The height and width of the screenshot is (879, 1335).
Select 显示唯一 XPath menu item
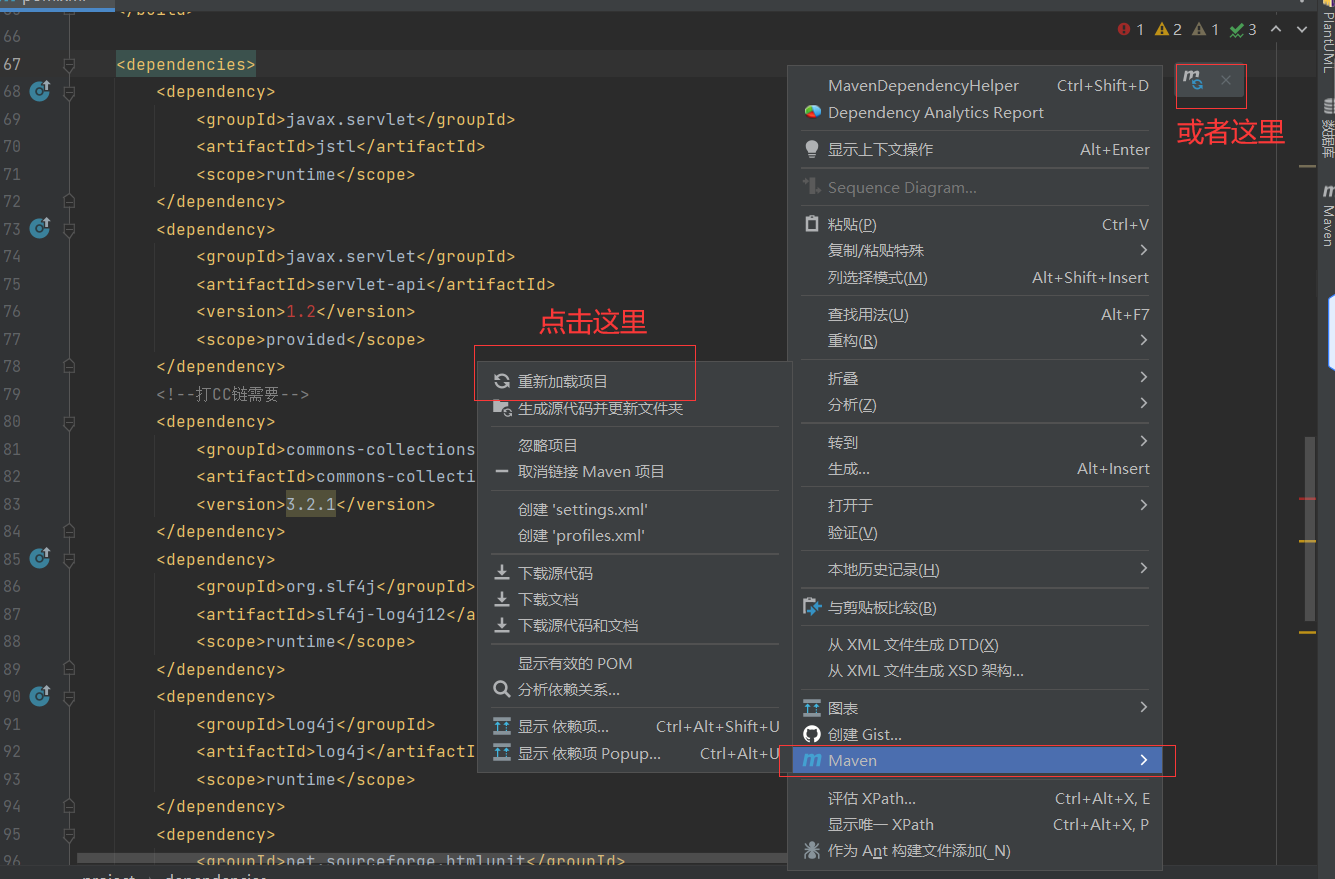click(975, 824)
